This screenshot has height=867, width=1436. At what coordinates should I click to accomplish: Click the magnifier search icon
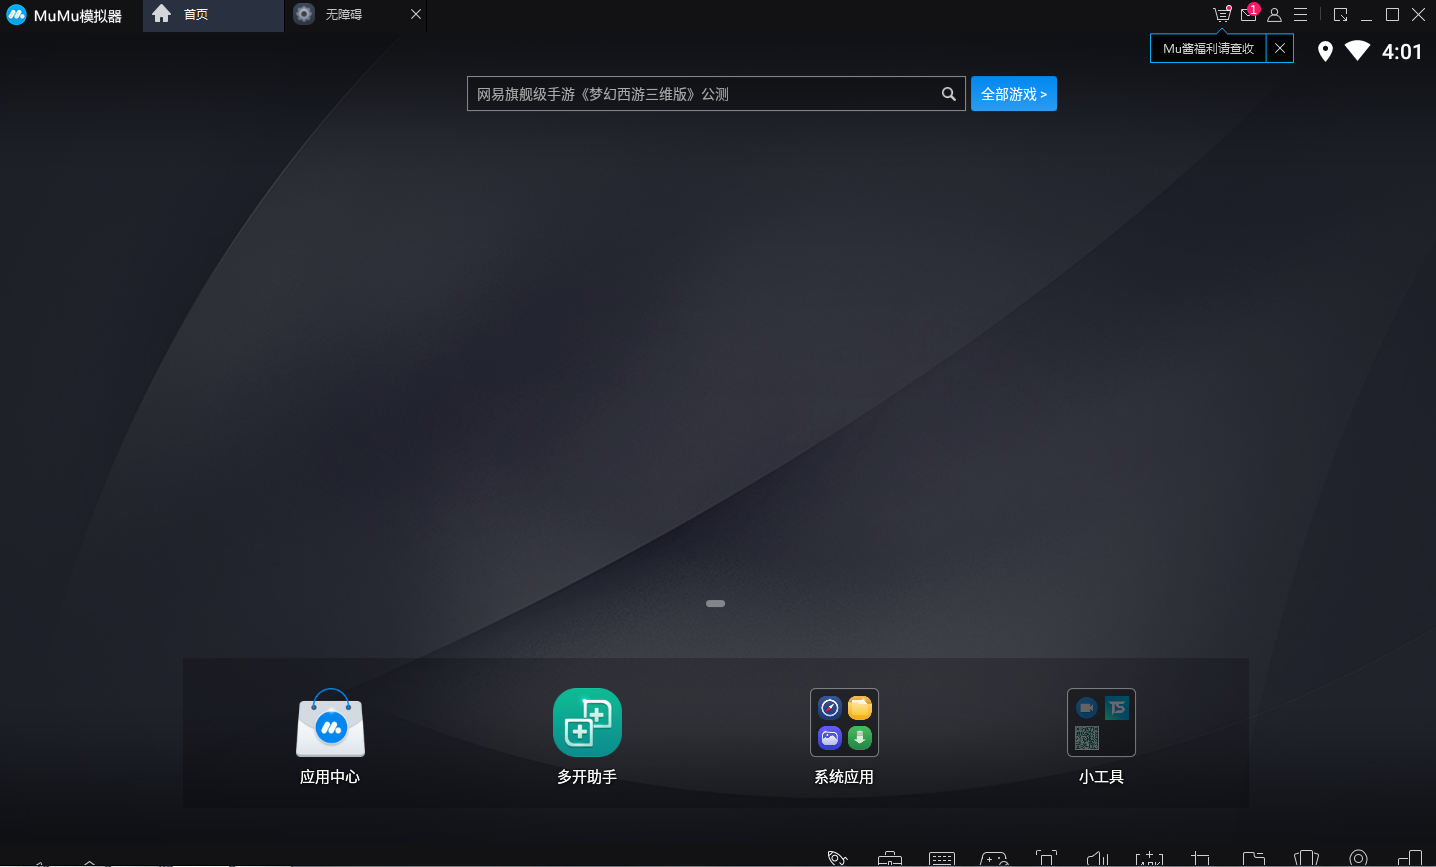point(949,94)
